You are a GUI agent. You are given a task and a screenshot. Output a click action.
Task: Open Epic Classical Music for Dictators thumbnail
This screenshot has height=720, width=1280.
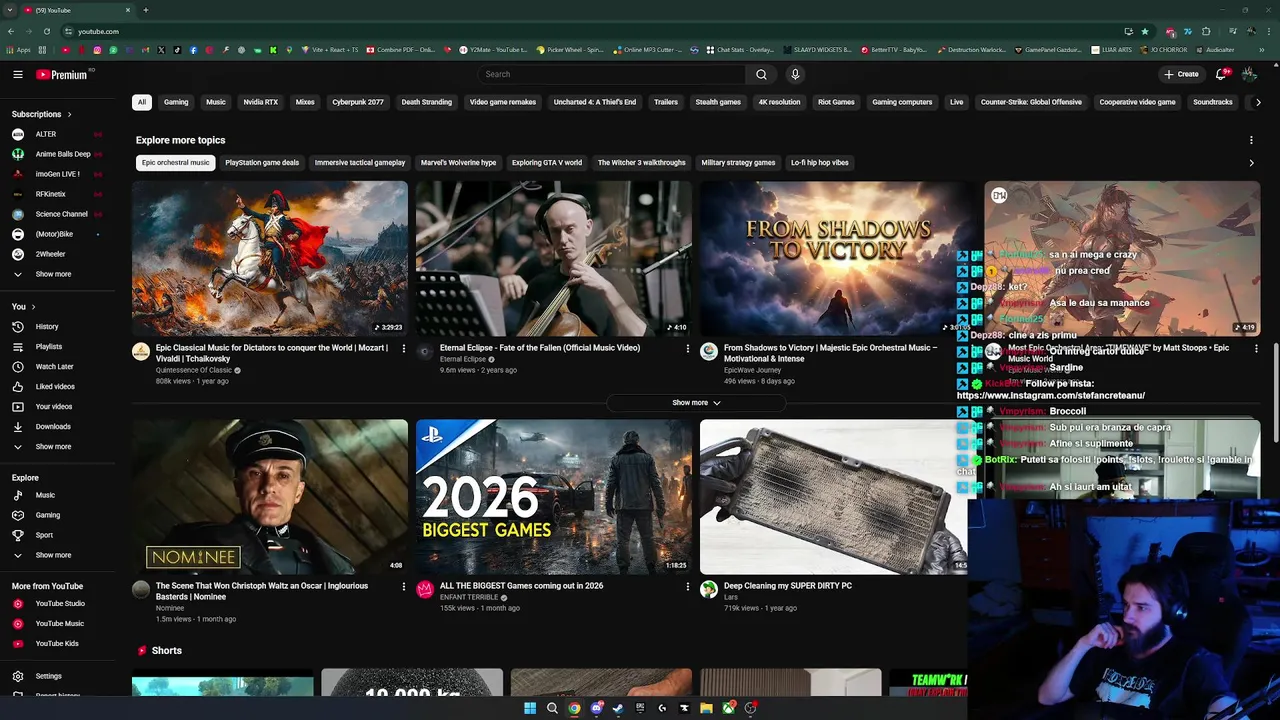click(x=270, y=258)
